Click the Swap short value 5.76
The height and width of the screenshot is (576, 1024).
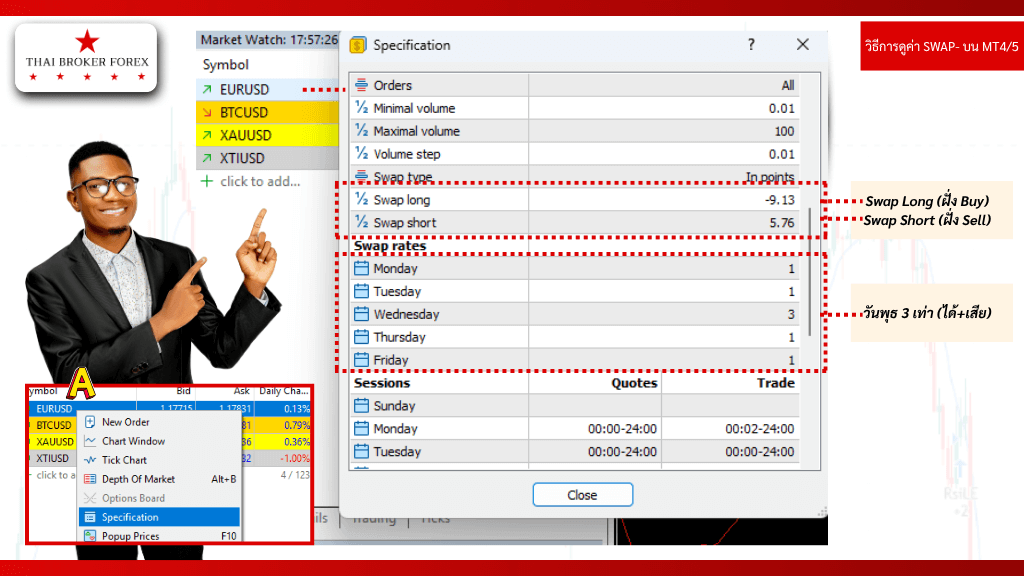pyautogui.click(x=782, y=223)
